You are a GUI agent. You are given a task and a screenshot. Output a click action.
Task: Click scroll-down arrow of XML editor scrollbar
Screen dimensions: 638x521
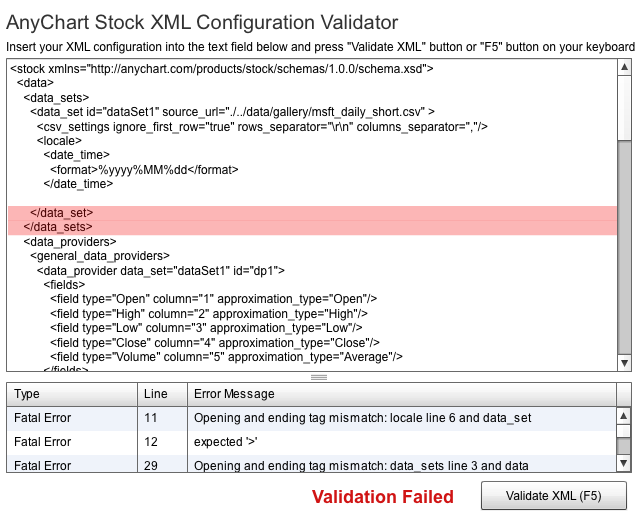coord(624,363)
